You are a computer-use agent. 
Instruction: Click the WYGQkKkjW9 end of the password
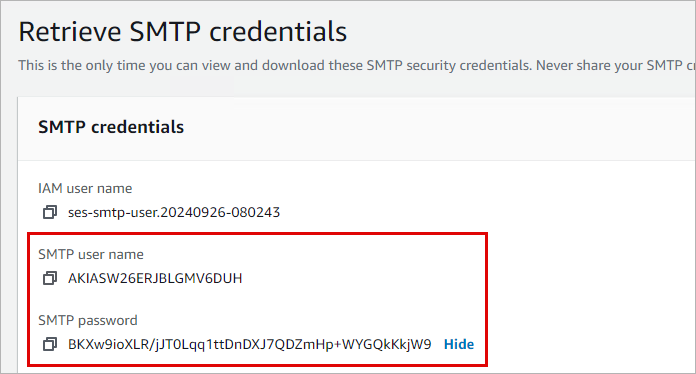387,344
